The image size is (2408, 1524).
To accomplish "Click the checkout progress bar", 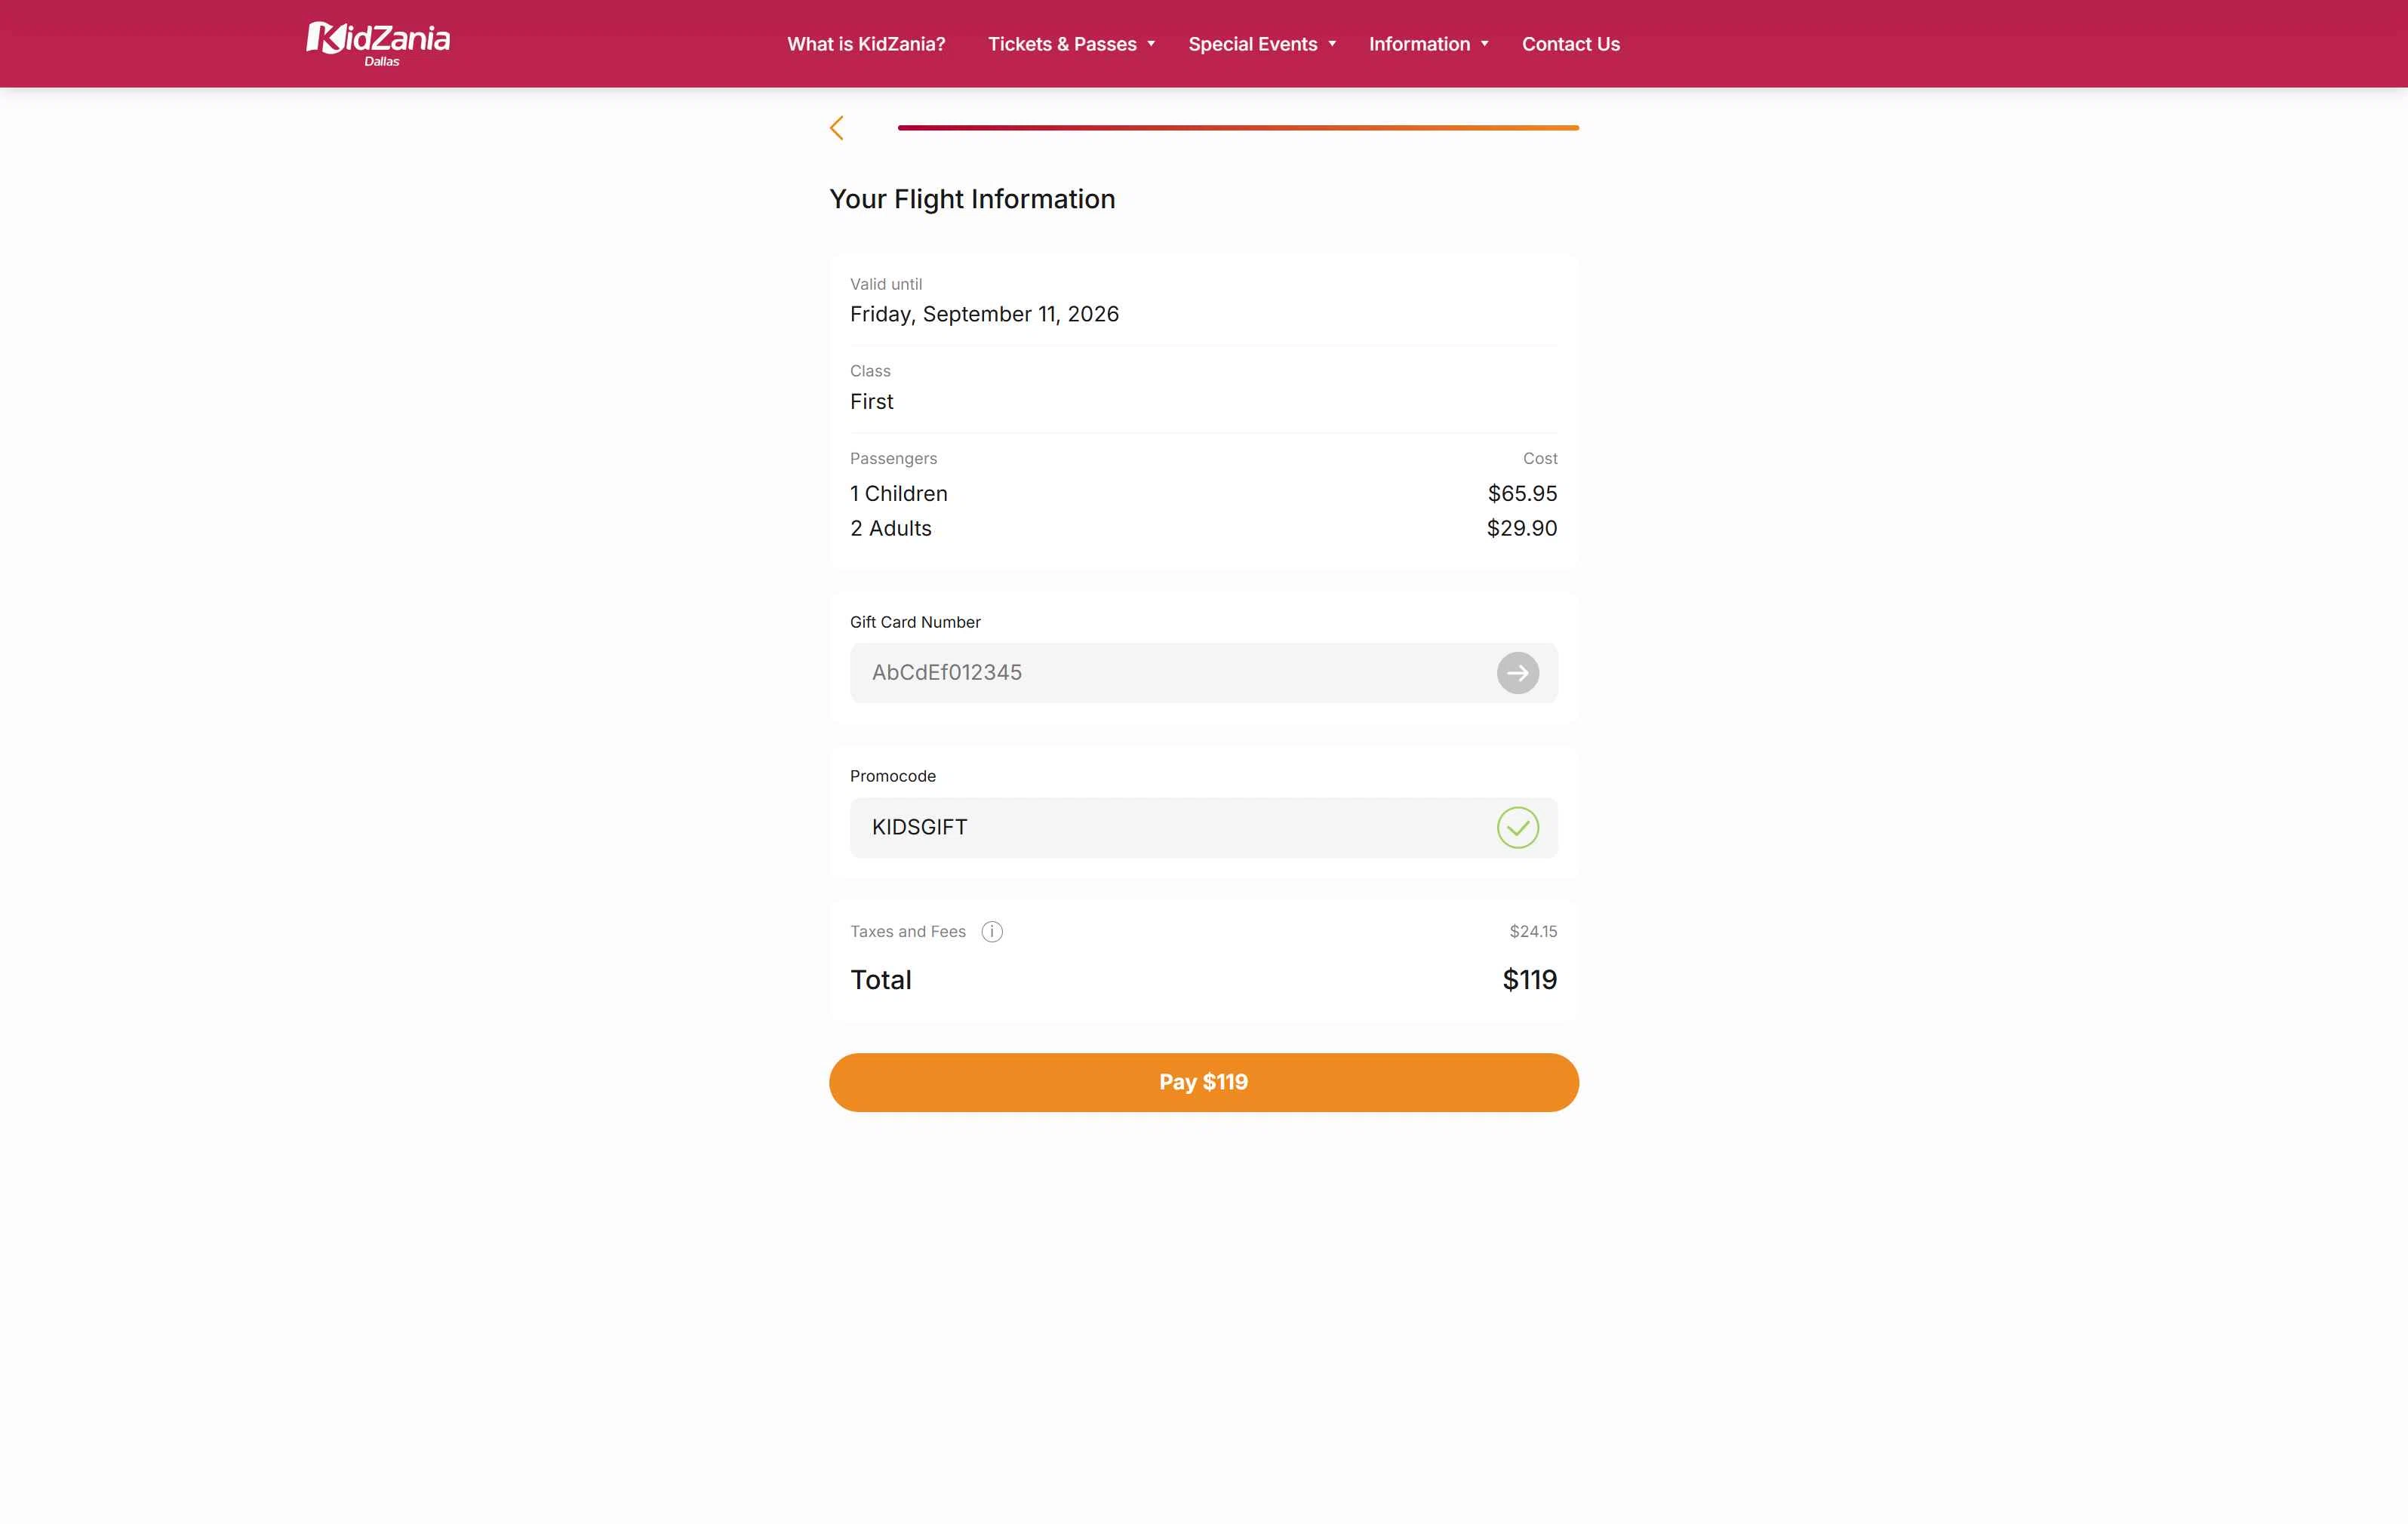I will pyautogui.click(x=1238, y=128).
